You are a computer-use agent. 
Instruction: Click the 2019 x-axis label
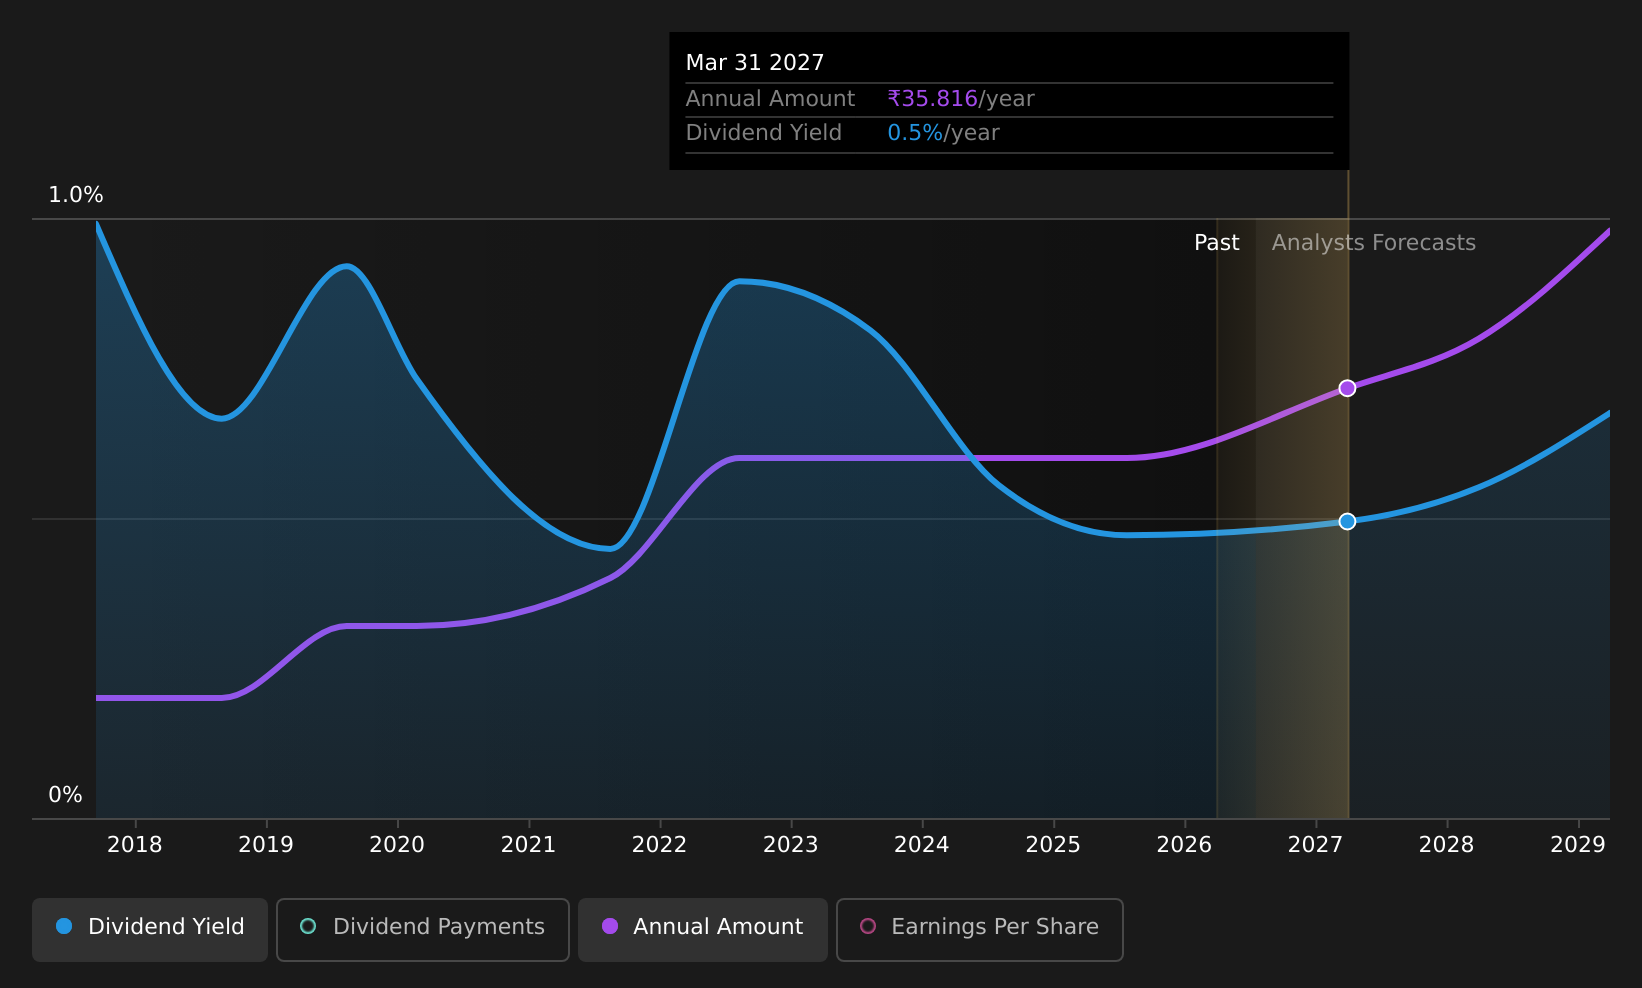[266, 845]
